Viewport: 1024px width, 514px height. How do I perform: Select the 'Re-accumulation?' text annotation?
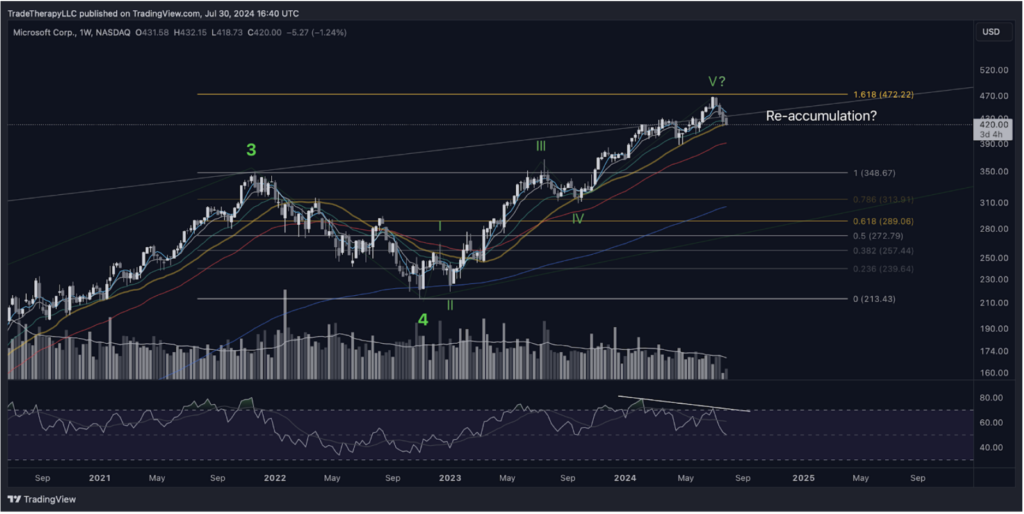(820, 116)
